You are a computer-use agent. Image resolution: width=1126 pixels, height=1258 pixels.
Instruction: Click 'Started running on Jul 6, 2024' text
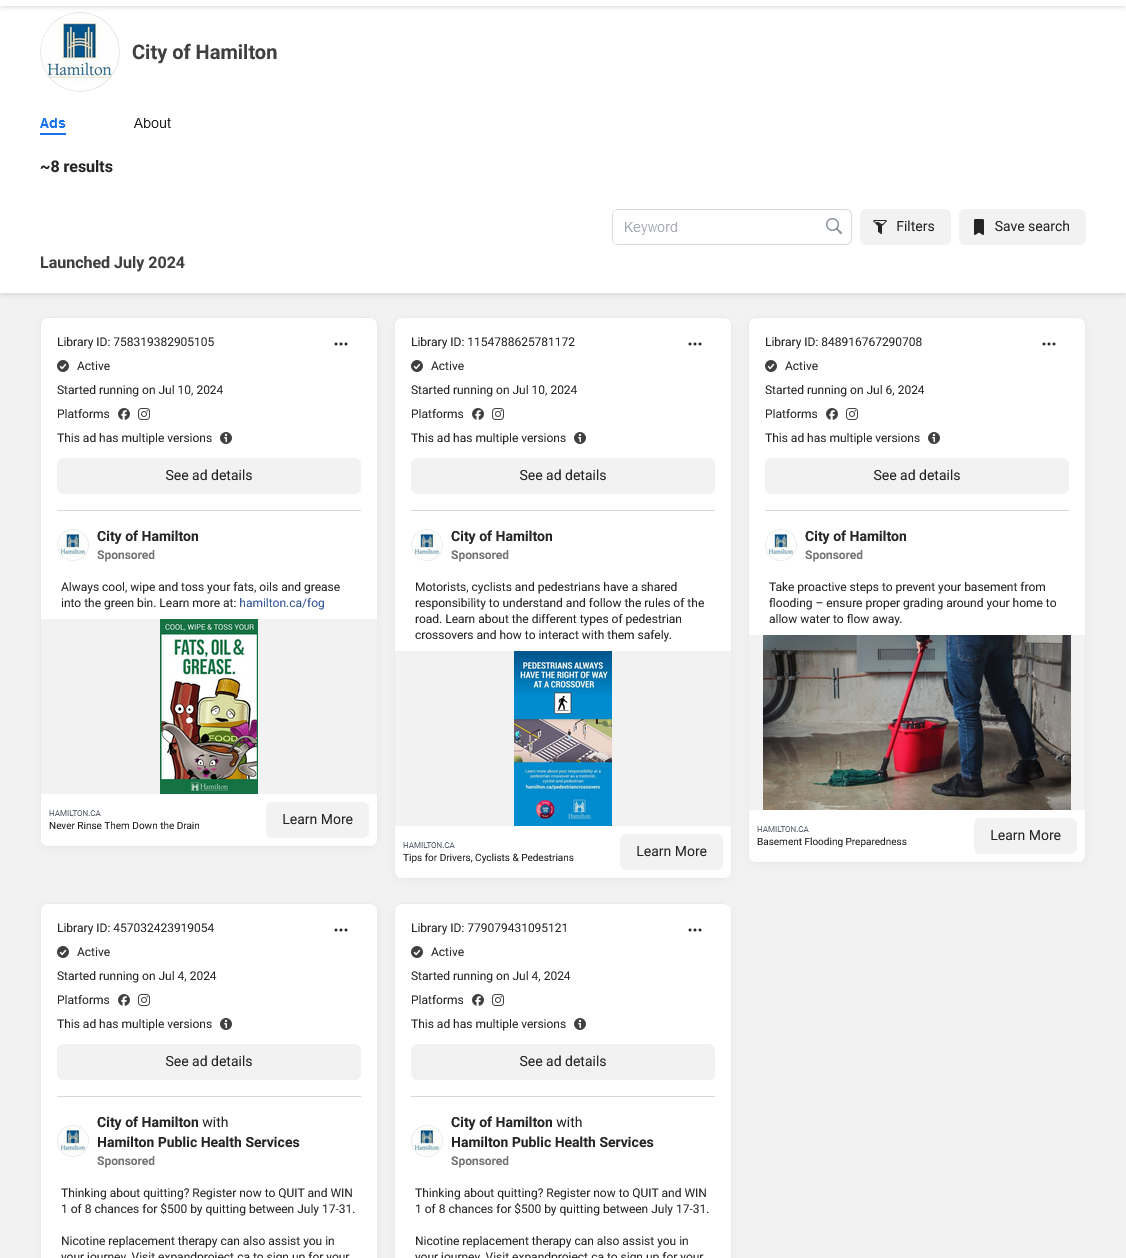[844, 390]
